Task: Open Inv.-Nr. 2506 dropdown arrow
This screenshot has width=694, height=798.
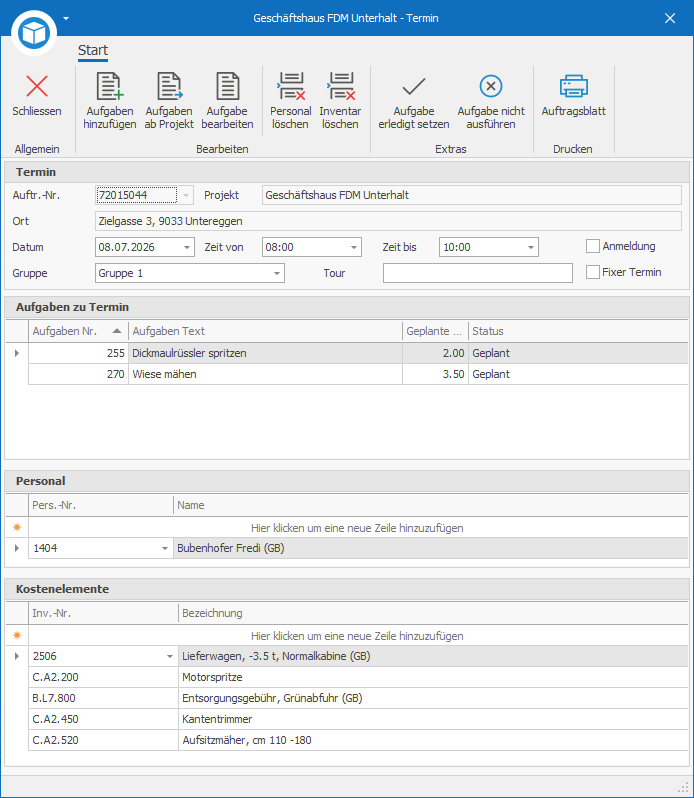Action: tap(170, 656)
